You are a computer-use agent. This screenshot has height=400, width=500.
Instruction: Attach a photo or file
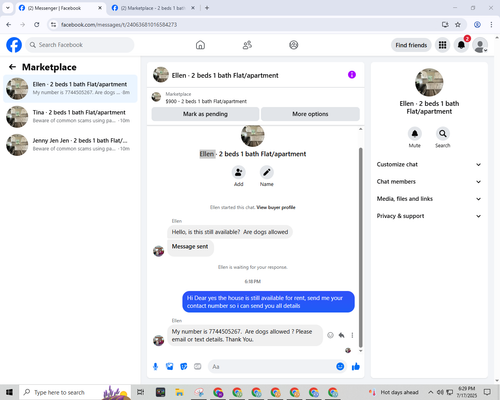[170, 367]
